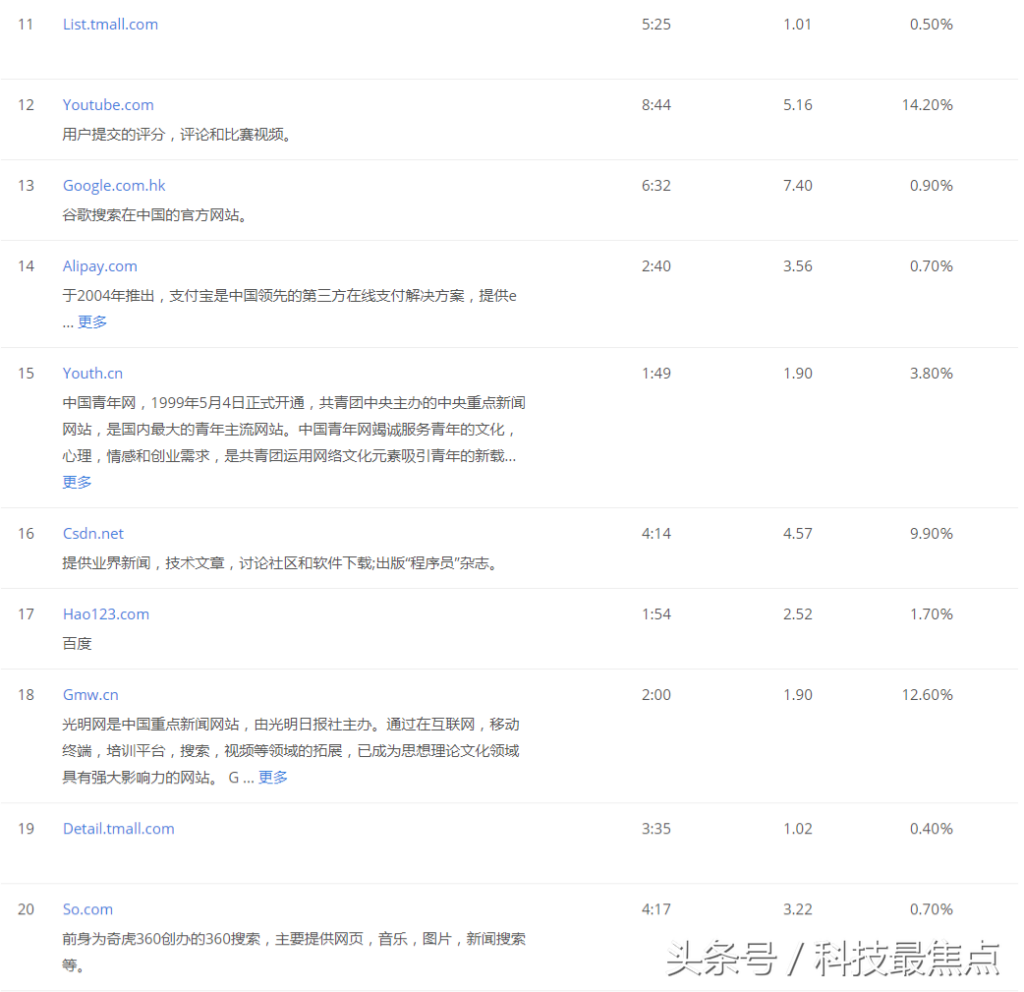Viewport: 1024px width, 992px height.
Task: Open the So.com link
Action: pos(88,909)
